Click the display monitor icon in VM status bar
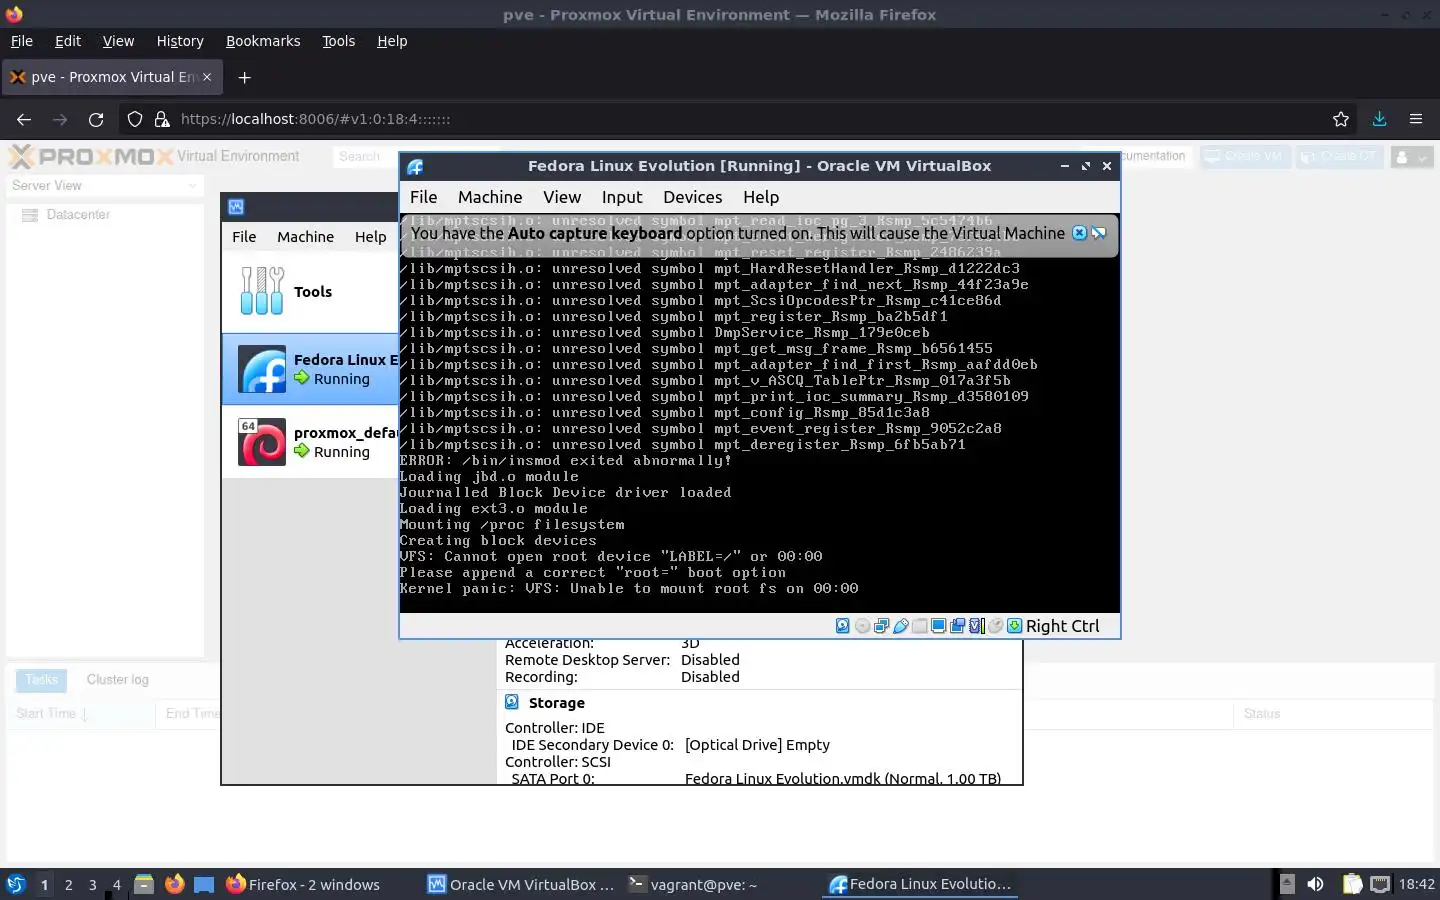This screenshot has width=1440, height=900. coord(938,626)
